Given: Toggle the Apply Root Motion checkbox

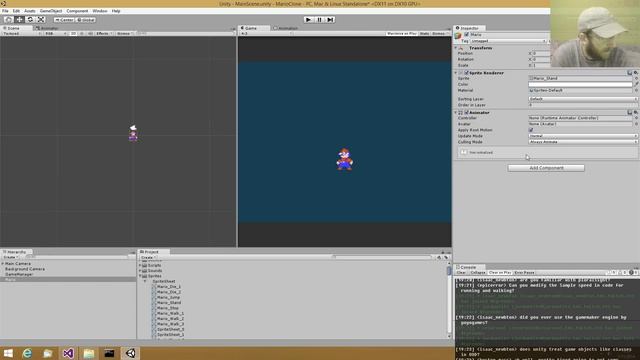Looking at the screenshot, I should (531, 130).
